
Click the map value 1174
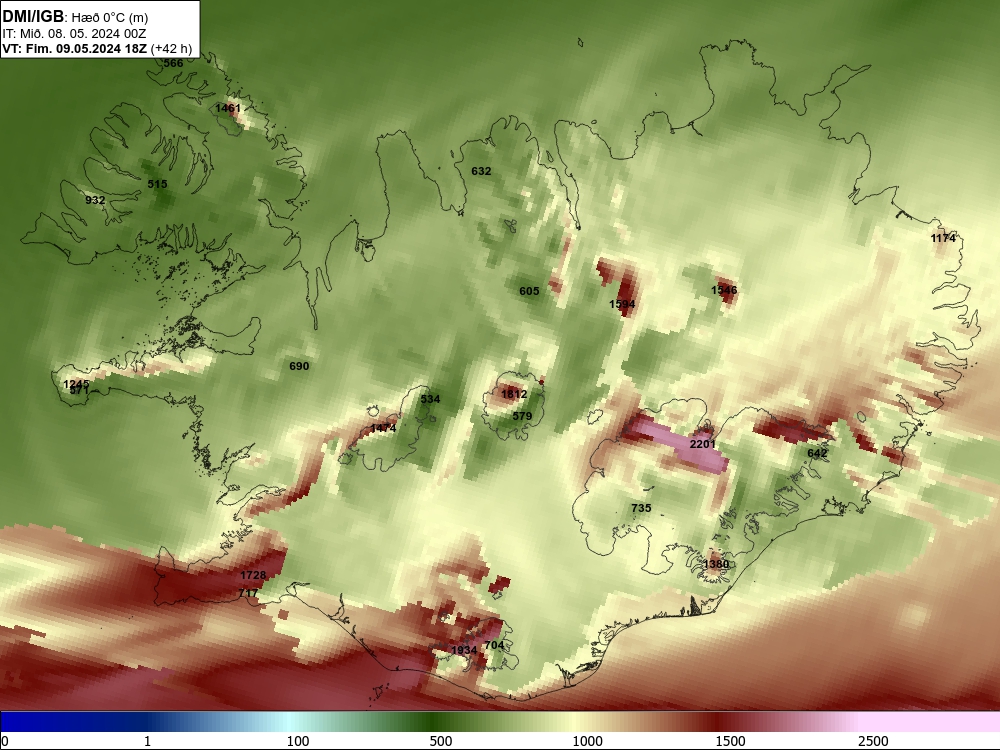point(943,239)
